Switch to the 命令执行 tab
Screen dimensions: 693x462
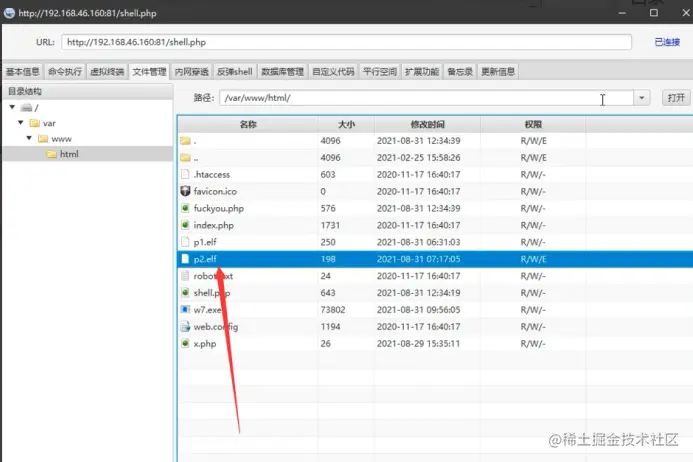[x=65, y=72]
